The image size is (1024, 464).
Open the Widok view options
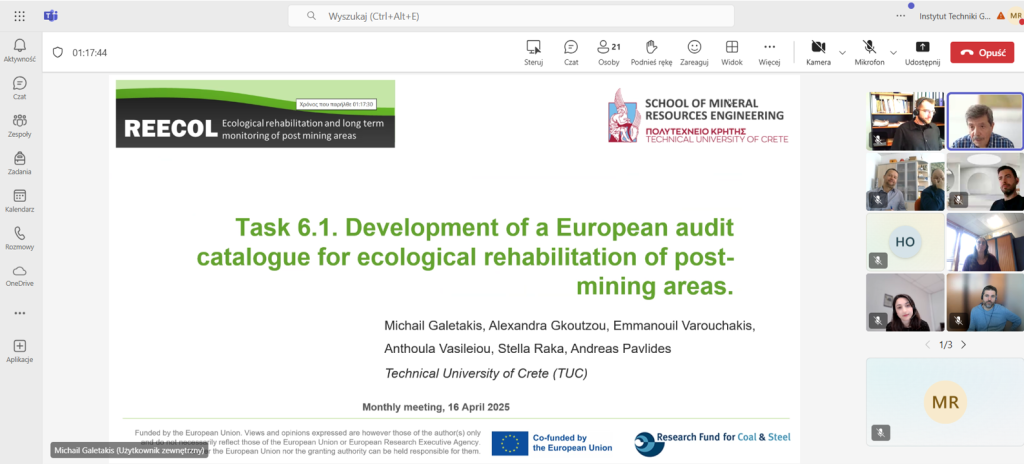click(x=732, y=52)
